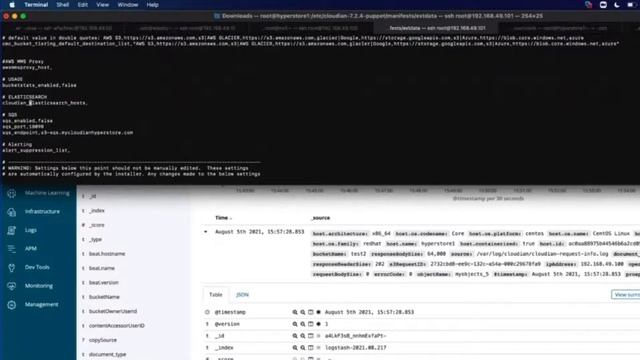Toggle column for _index in table

click(311, 348)
